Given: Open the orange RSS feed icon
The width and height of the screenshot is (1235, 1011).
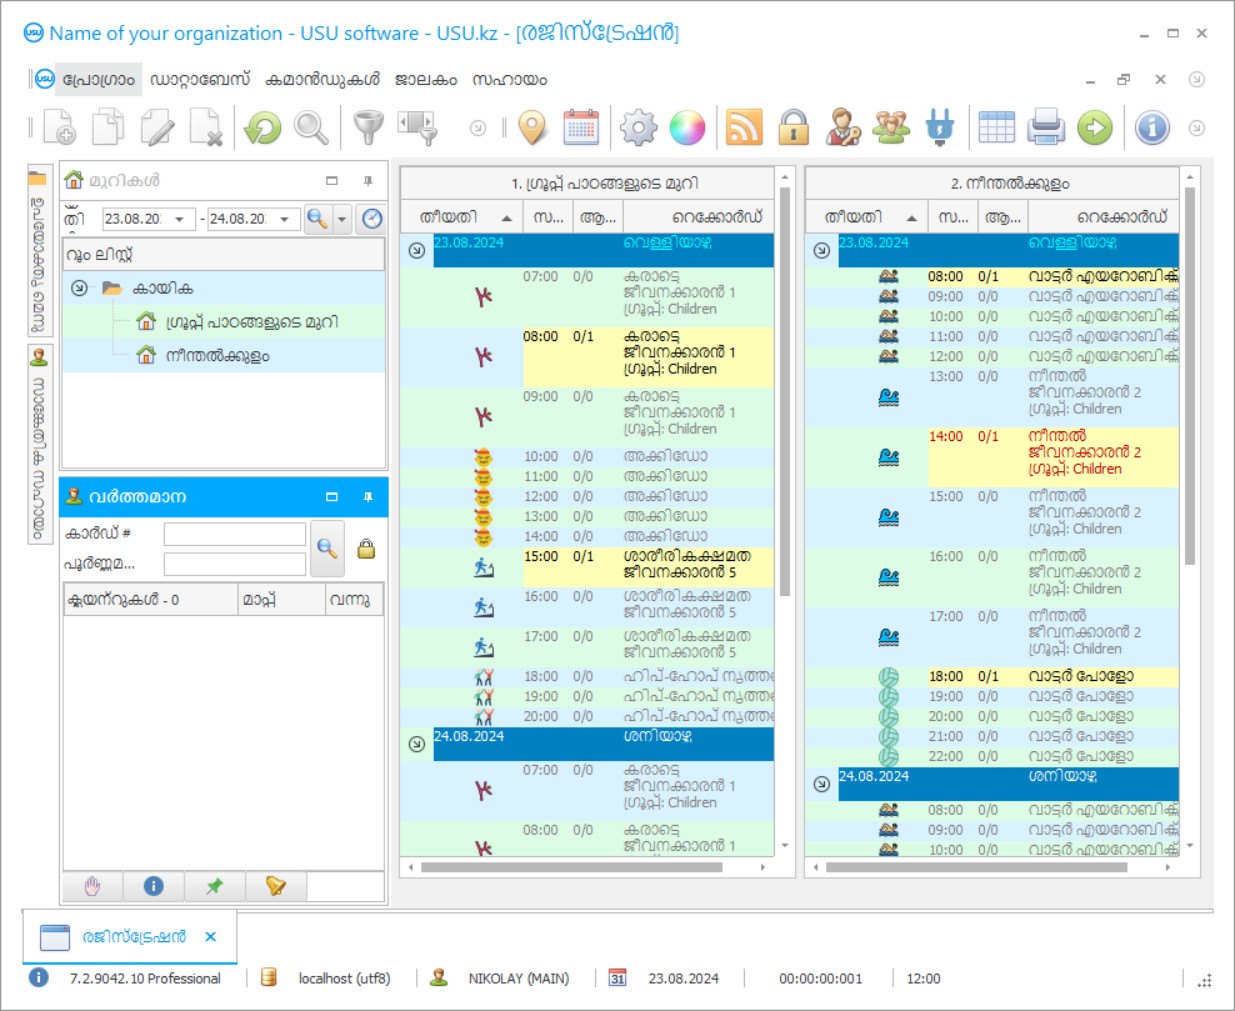Looking at the screenshot, I should coord(743,128).
